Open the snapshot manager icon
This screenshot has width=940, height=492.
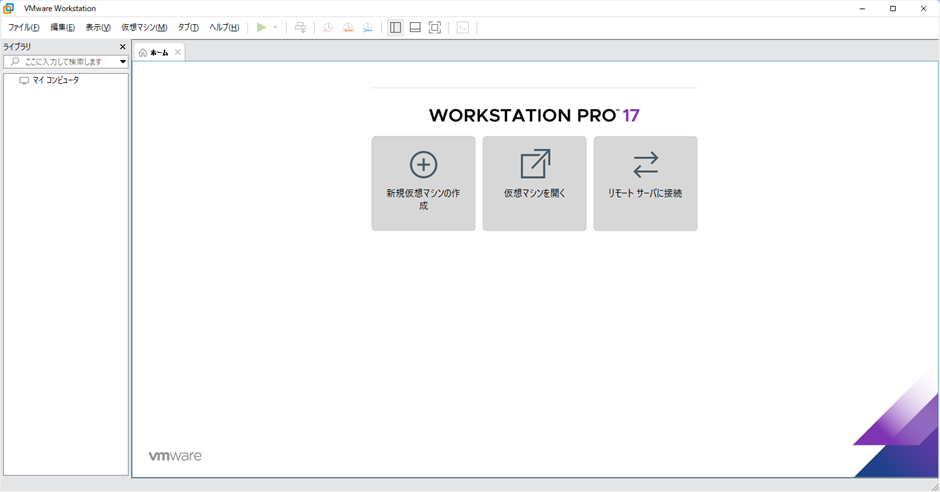(x=368, y=28)
